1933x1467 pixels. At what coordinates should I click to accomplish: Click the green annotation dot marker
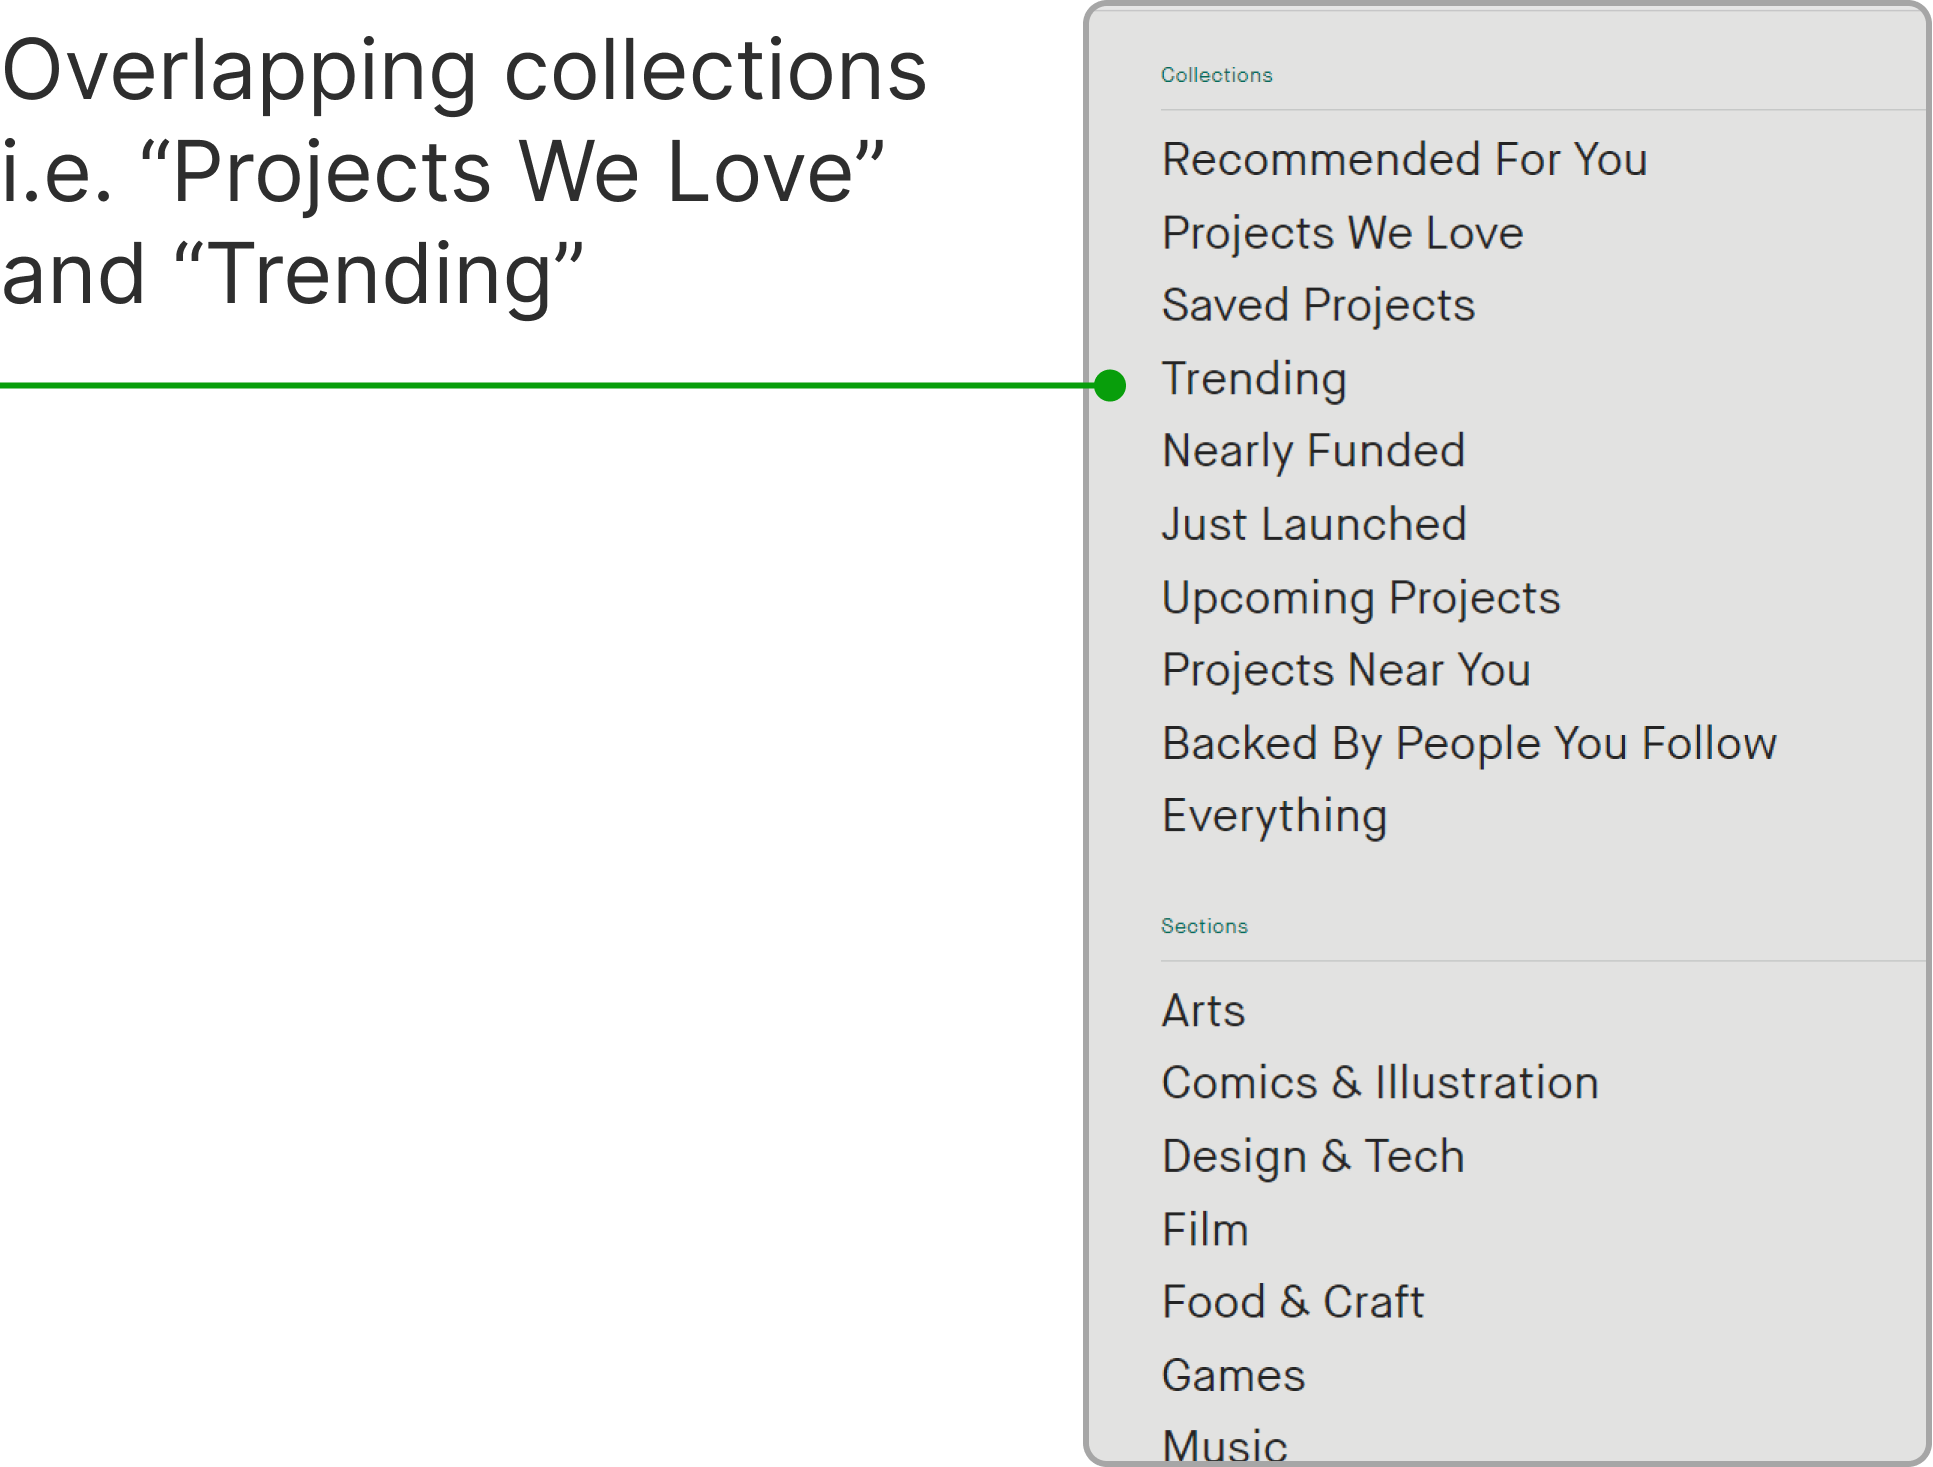click(1110, 385)
